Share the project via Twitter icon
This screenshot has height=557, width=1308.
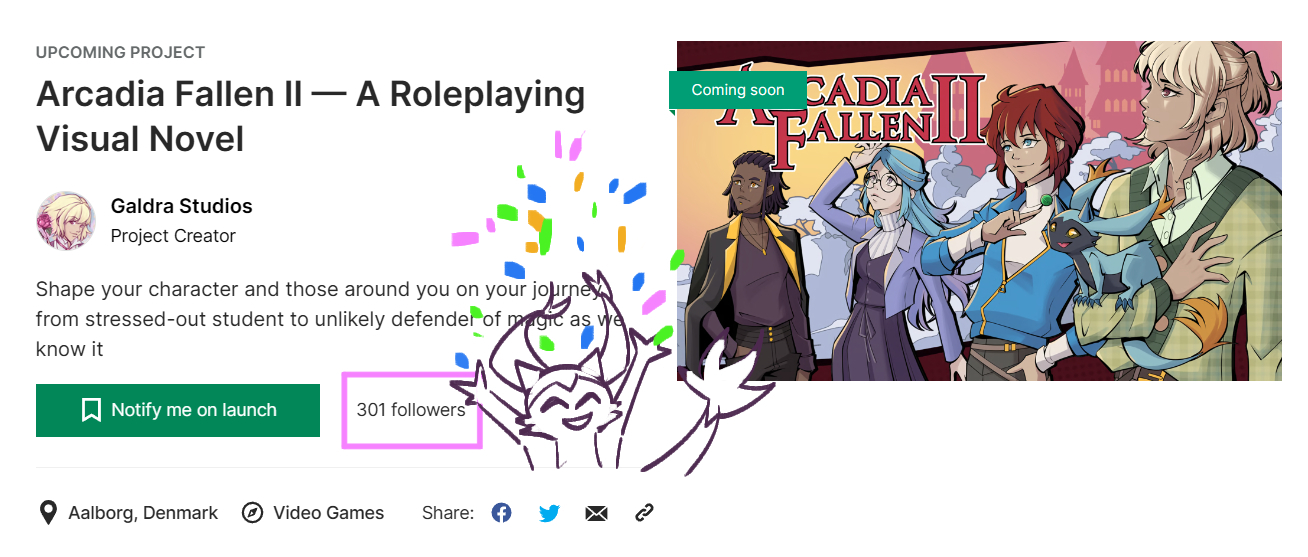coord(549,513)
